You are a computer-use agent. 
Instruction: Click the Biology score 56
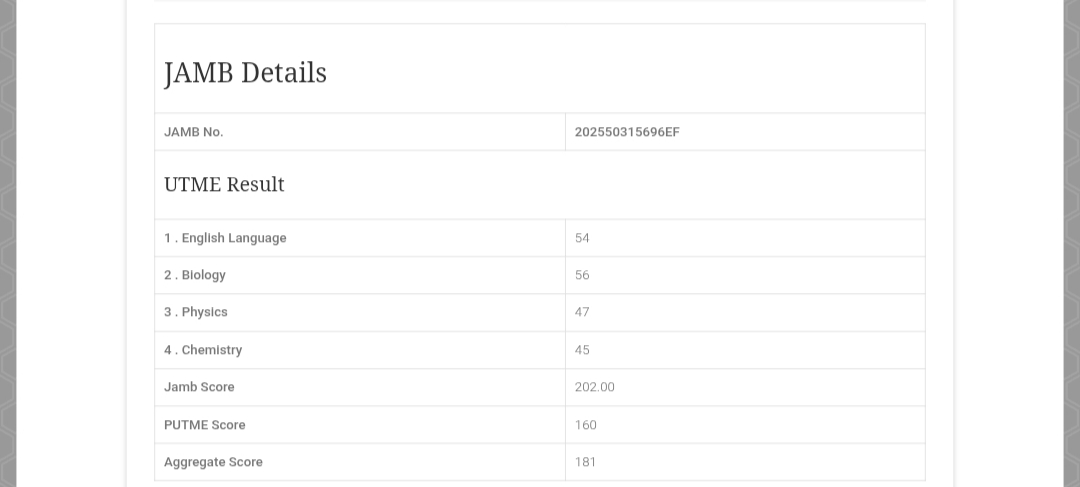coord(582,275)
